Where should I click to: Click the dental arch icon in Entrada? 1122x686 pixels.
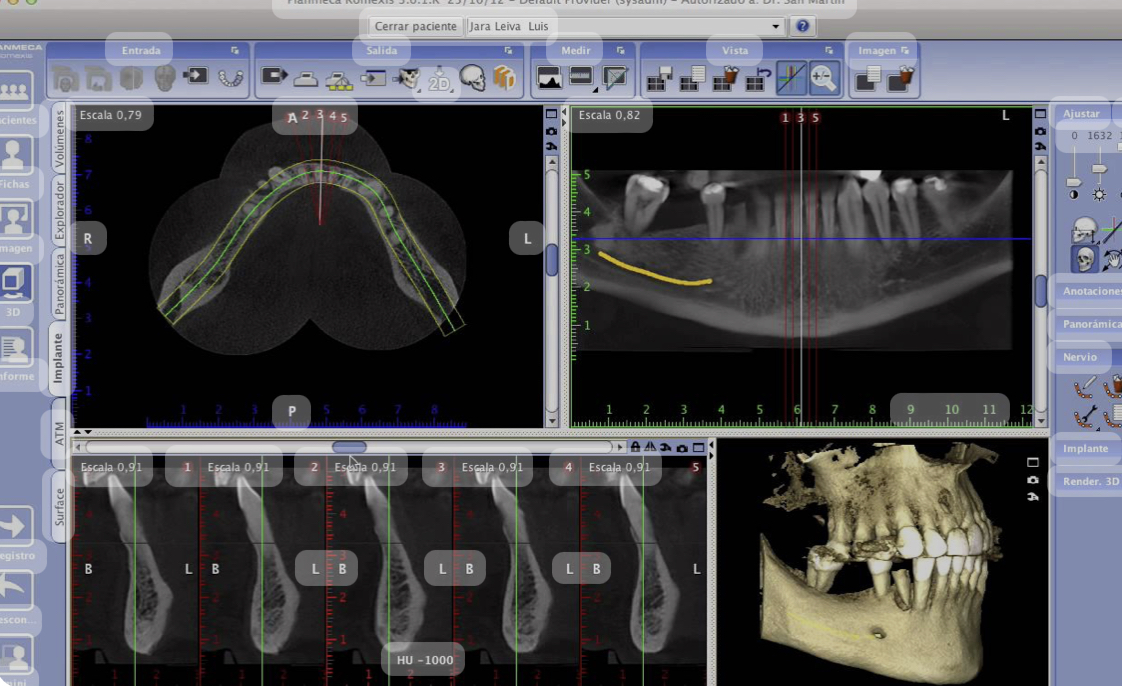(231, 76)
